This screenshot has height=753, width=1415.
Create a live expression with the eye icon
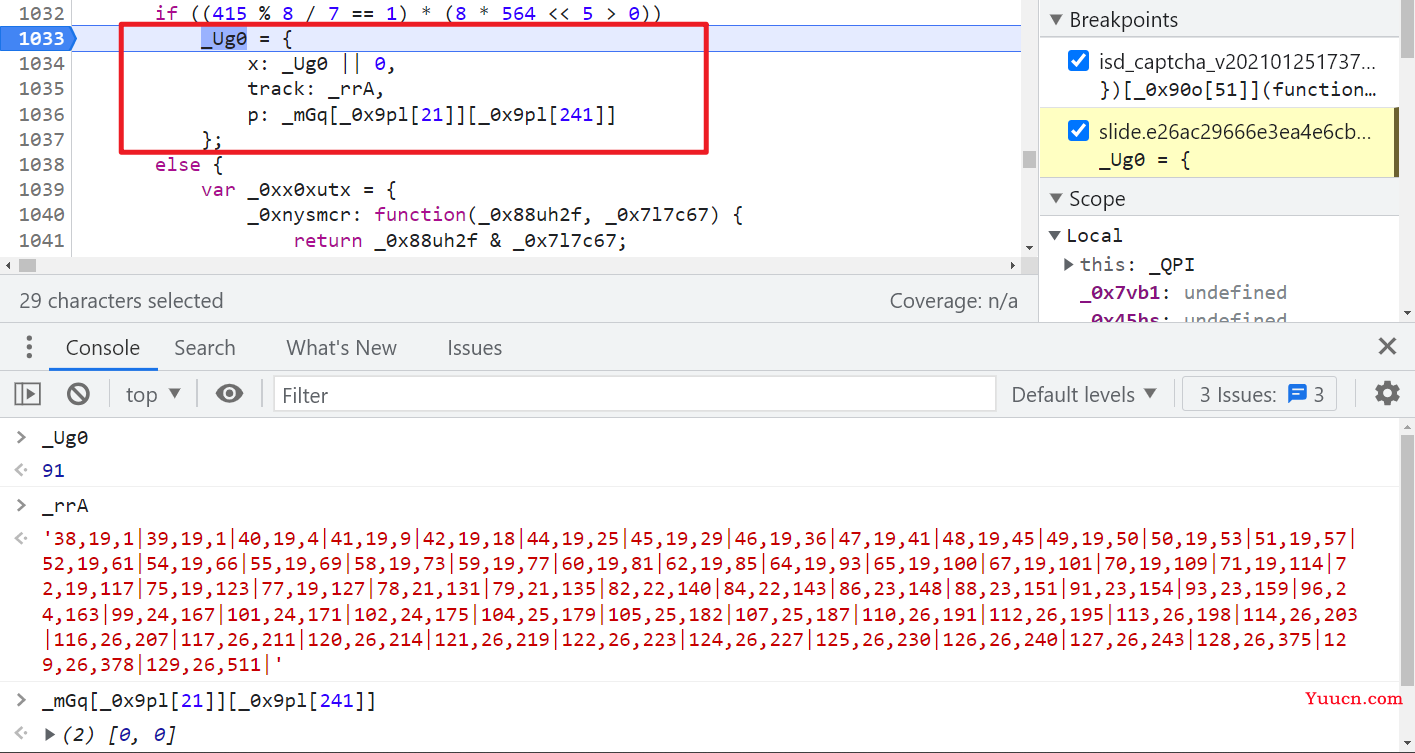coord(229,394)
